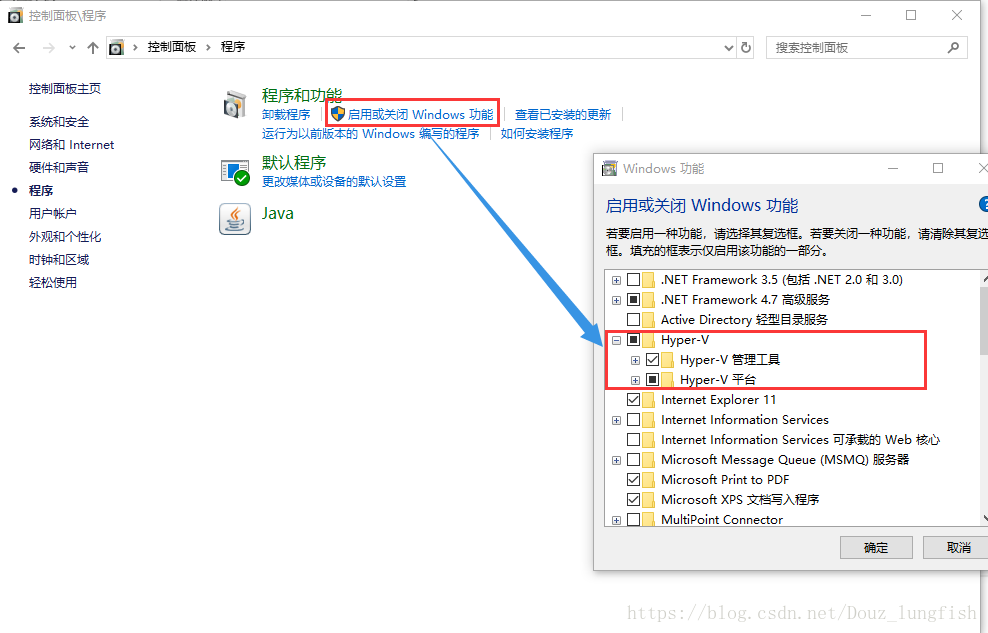Click 取消 button in Windows 功能 dialog
Screen dimensions: 988x633
point(958,547)
